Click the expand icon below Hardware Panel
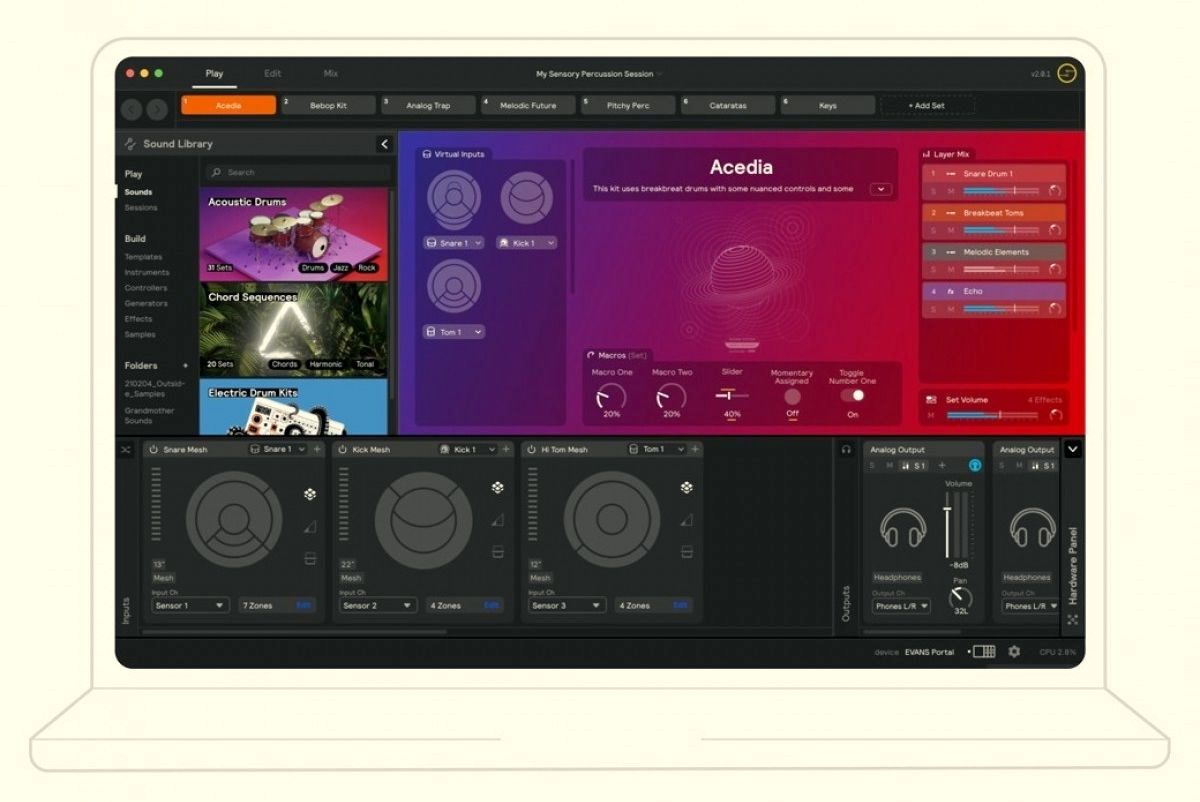This screenshot has width=1200, height=802. (1072, 620)
